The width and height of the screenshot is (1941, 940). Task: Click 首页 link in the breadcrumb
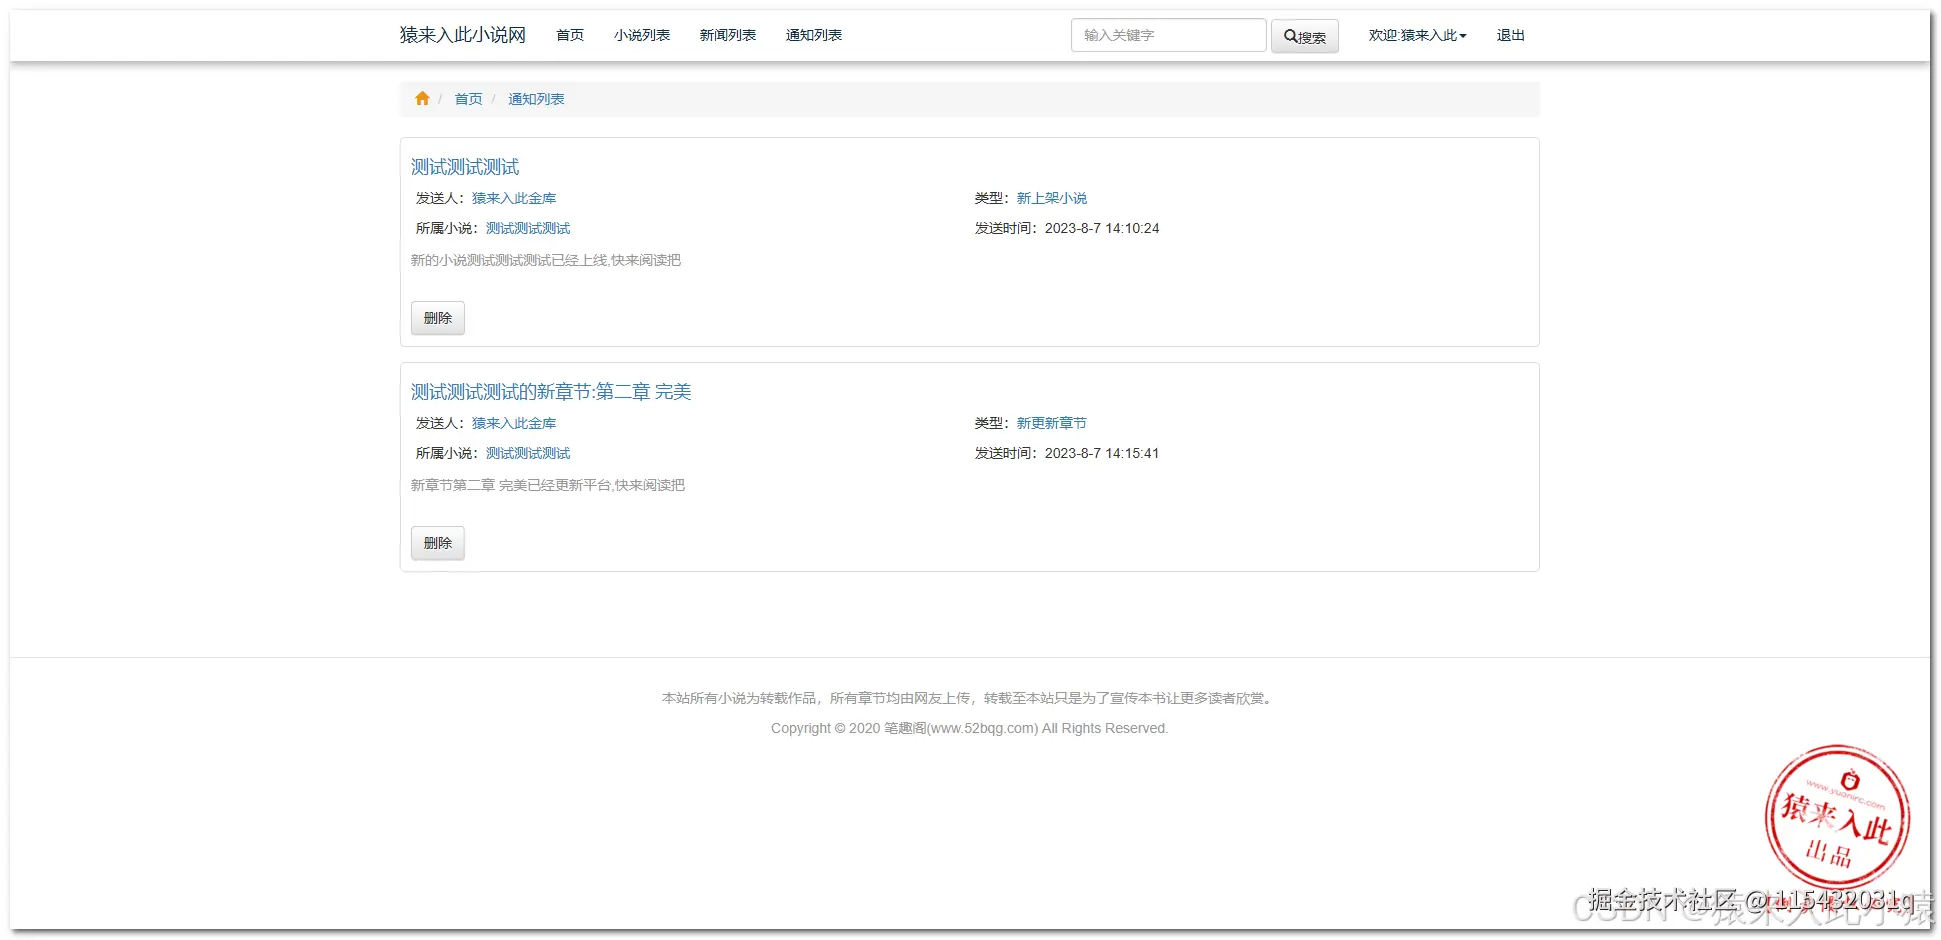468,99
